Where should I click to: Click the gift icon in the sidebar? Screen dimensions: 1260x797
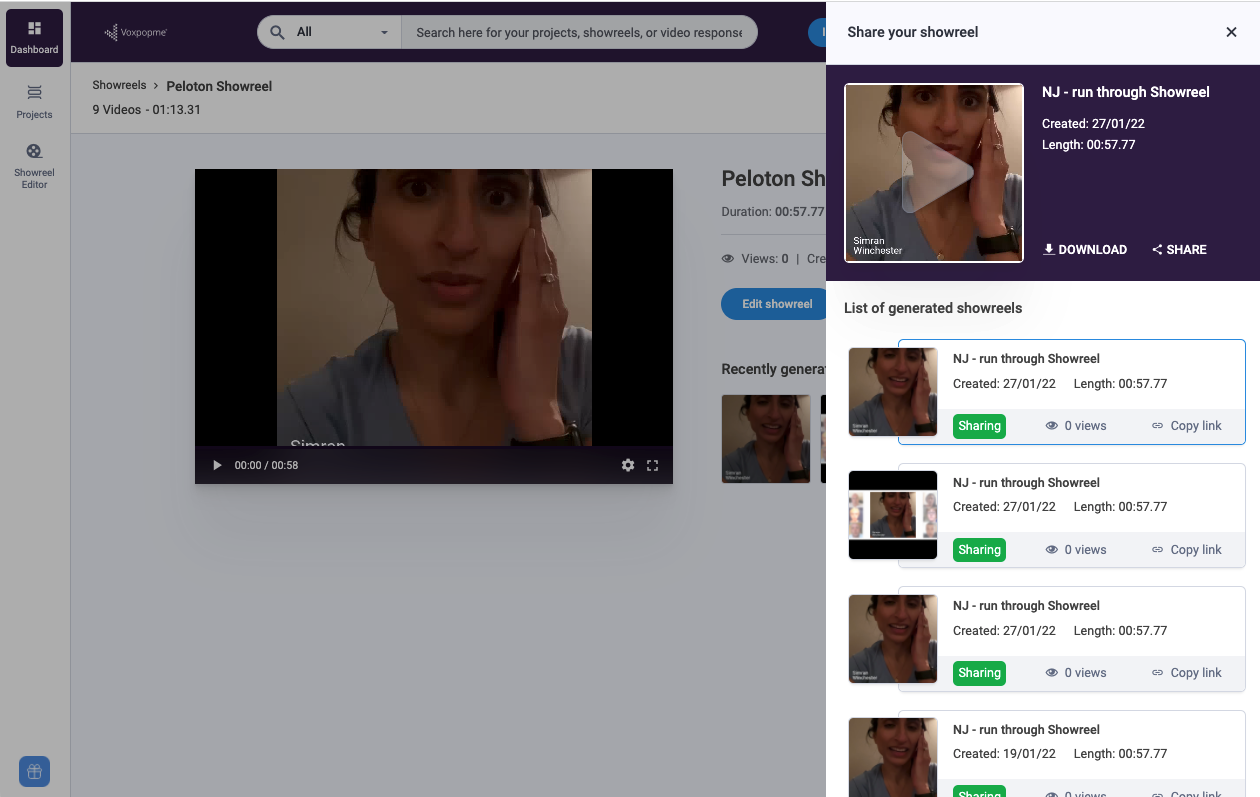tap(34, 771)
